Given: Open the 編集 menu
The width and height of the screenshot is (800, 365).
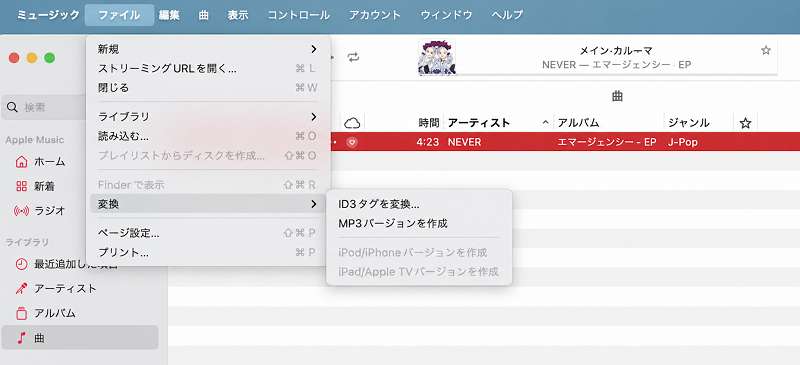Looking at the screenshot, I should (x=169, y=15).
